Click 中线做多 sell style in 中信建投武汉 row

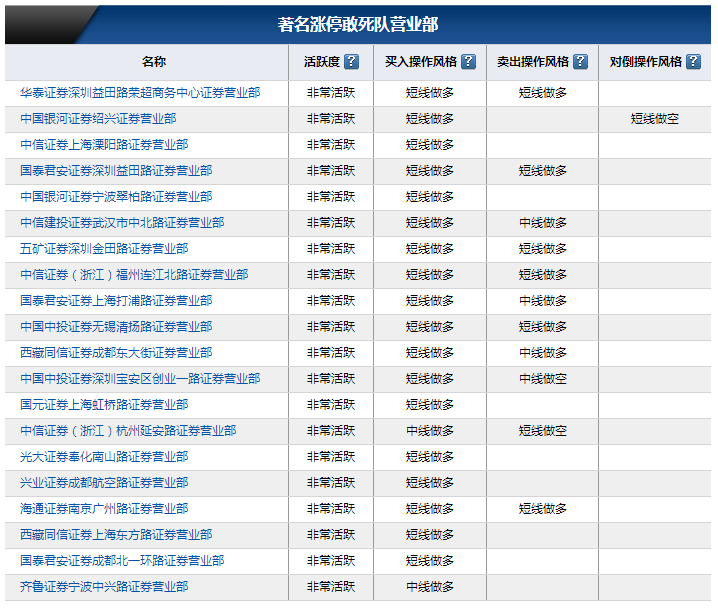(x=543, y=223)
